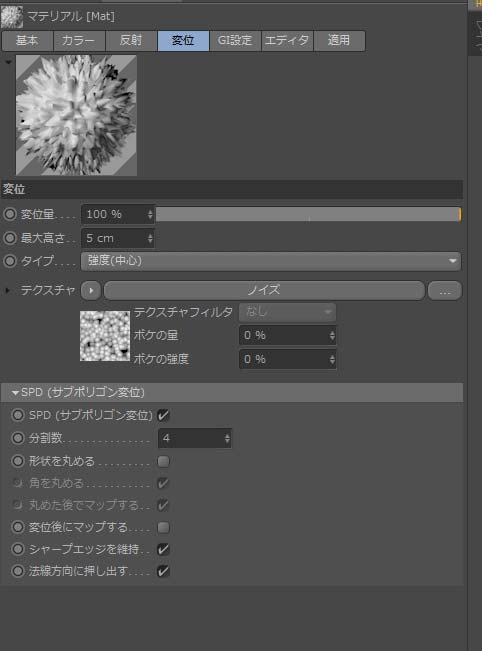Screen dimensions: 482x651
Task: Click the animation dot beside 形状を丸める
Action: click(x=18, y=461)
